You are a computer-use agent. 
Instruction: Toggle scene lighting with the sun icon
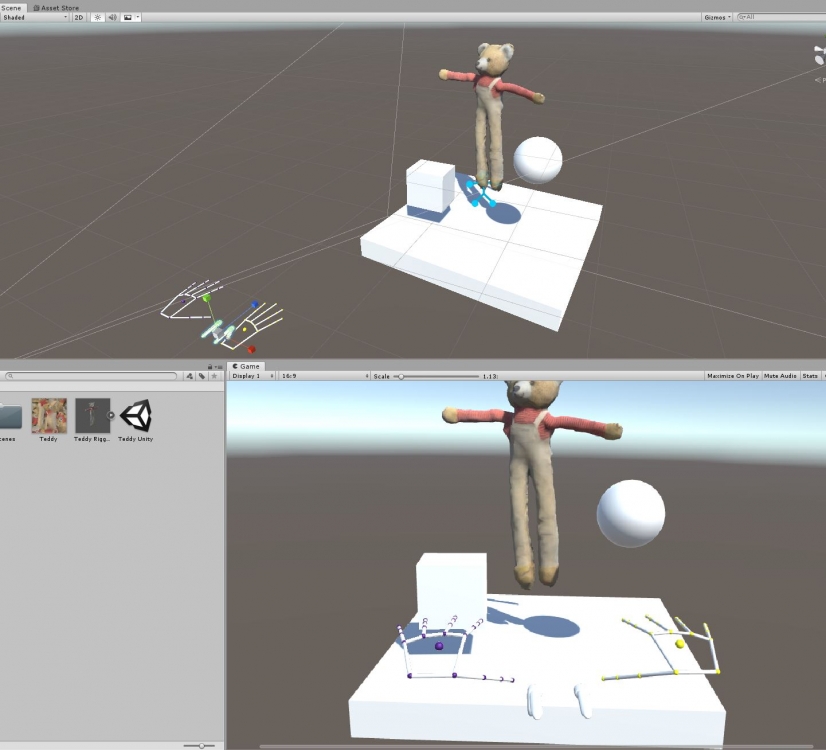[98, 17]
